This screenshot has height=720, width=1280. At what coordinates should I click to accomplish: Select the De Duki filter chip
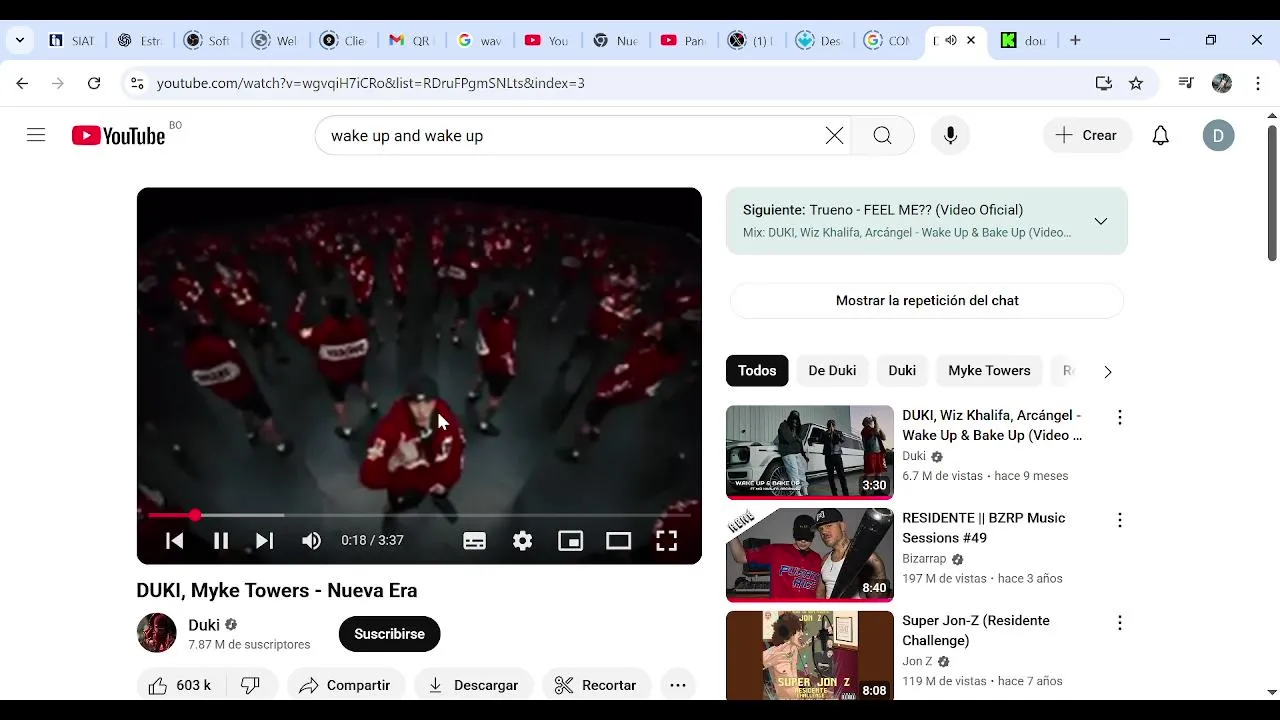[x=832, y=371]
